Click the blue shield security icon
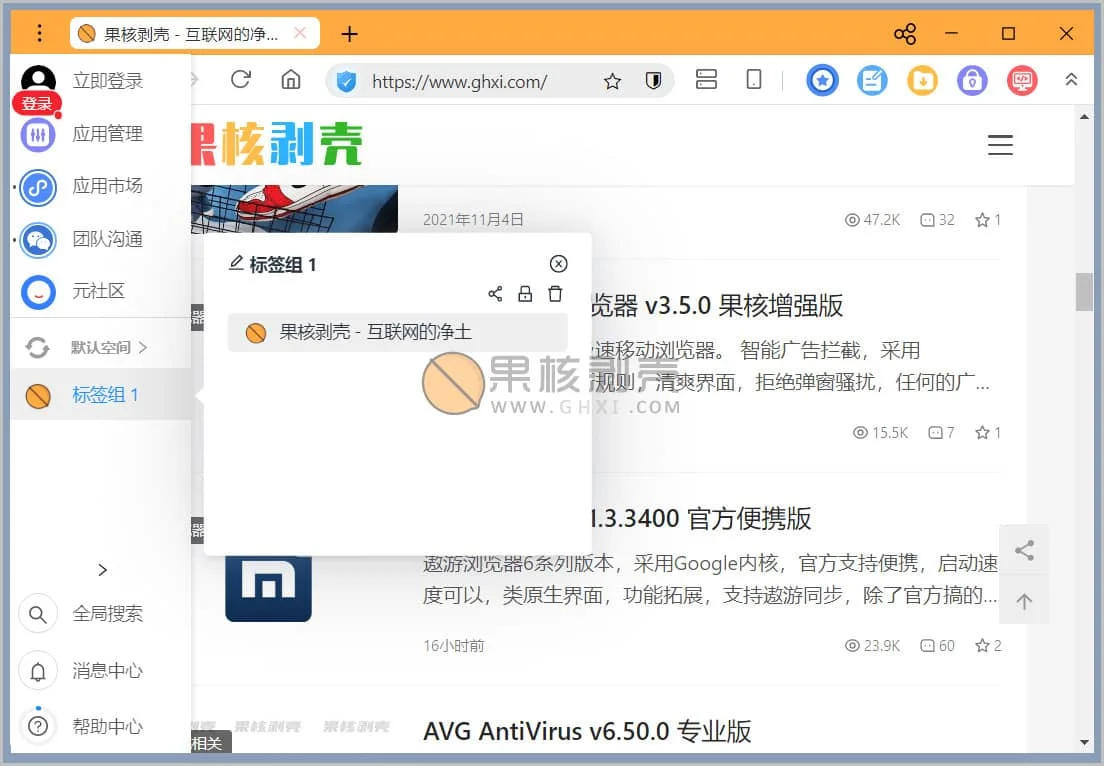This screenshot has height=766, width=1104. [x=346, y=81]
